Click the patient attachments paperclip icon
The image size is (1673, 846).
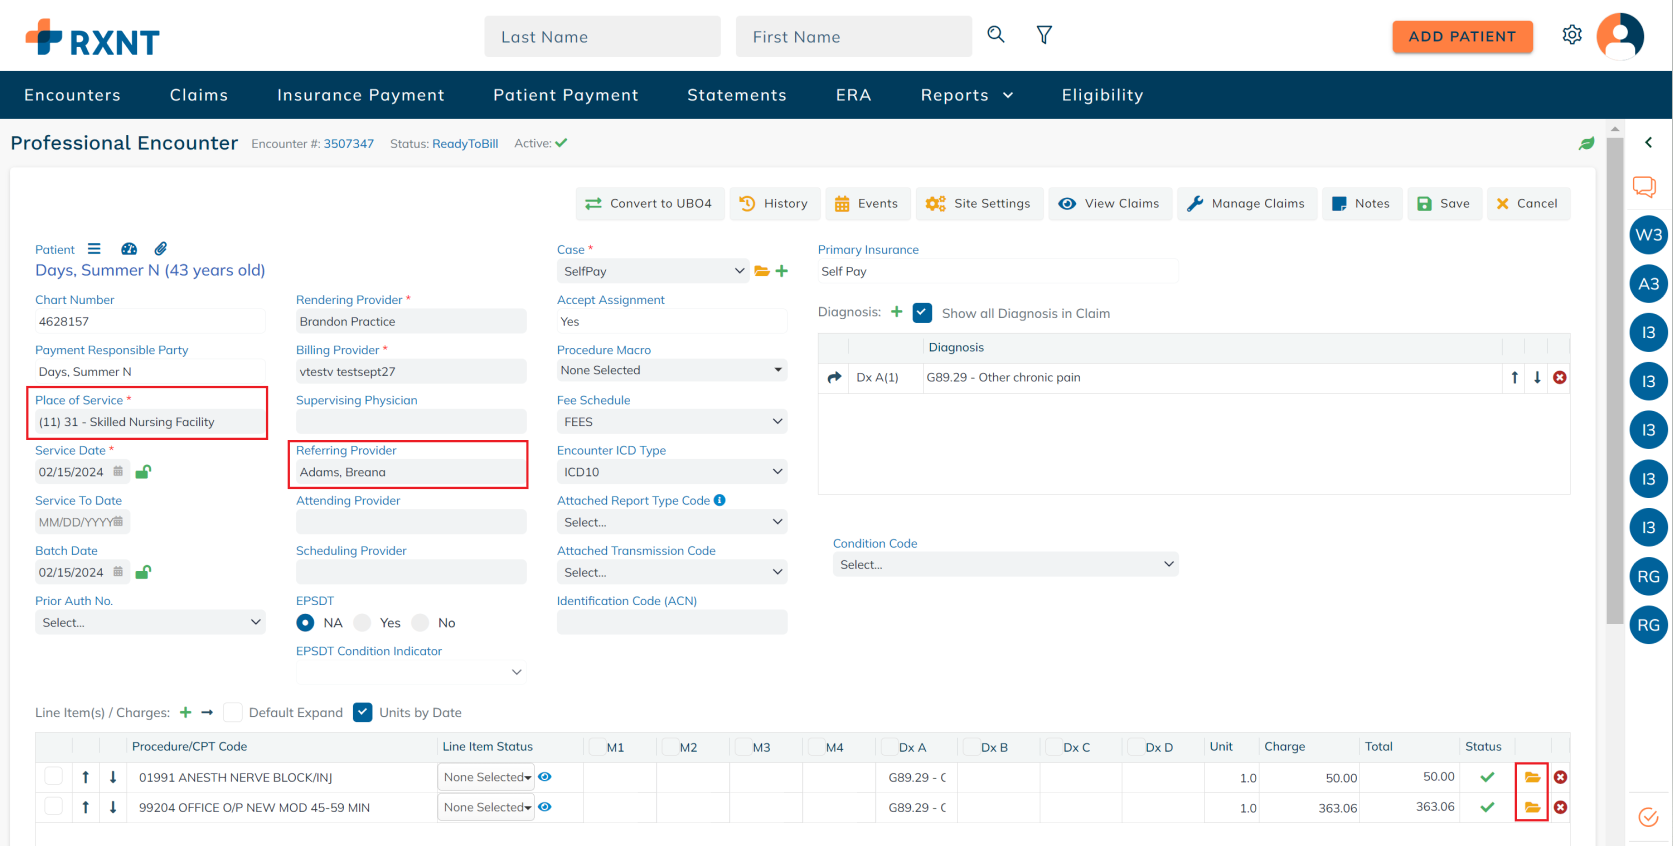(x=161, y=249)
